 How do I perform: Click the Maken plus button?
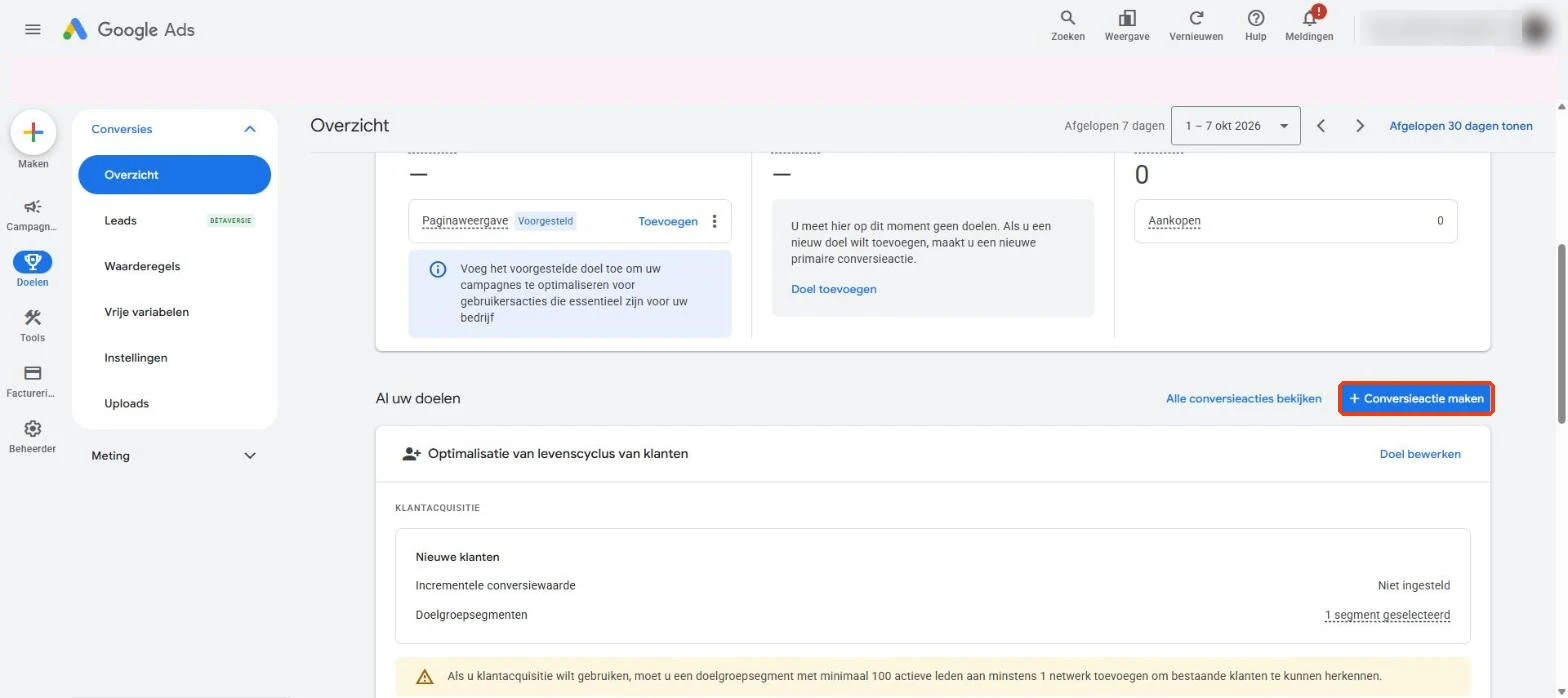click(x=33, y=132)
